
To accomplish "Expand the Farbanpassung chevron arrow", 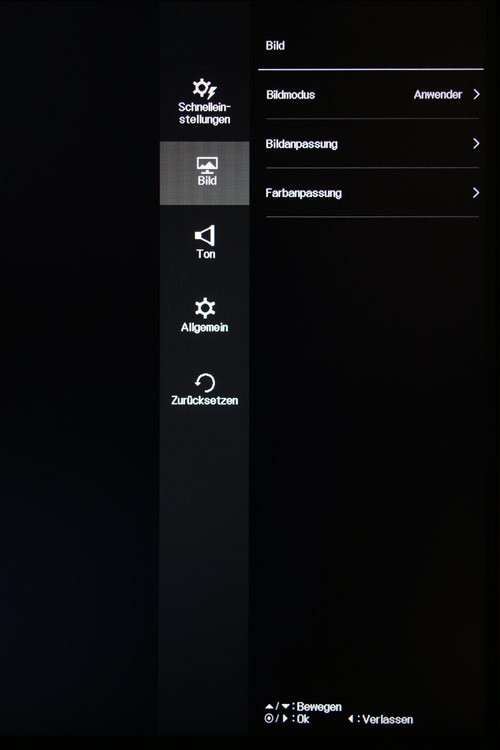I will pos(476,193).
